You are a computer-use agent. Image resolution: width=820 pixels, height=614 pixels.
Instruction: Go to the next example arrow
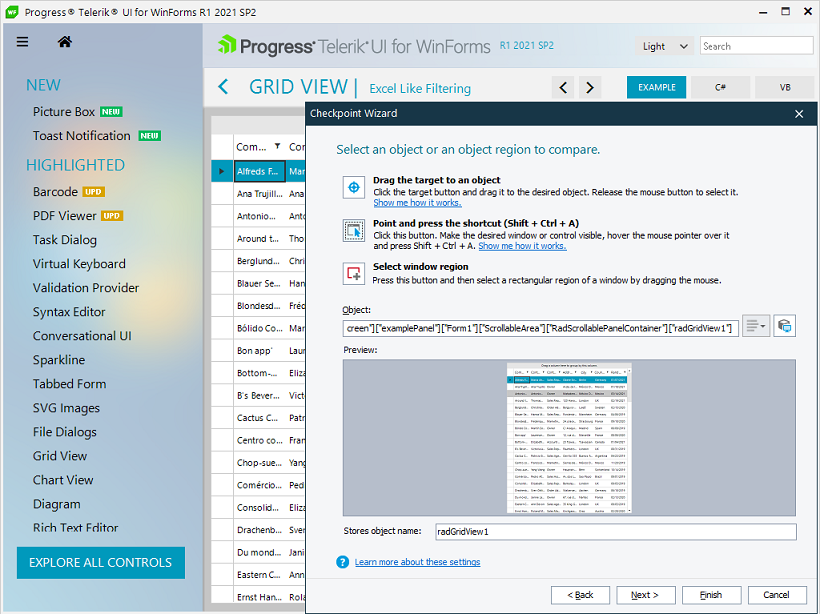click(590, 87)
